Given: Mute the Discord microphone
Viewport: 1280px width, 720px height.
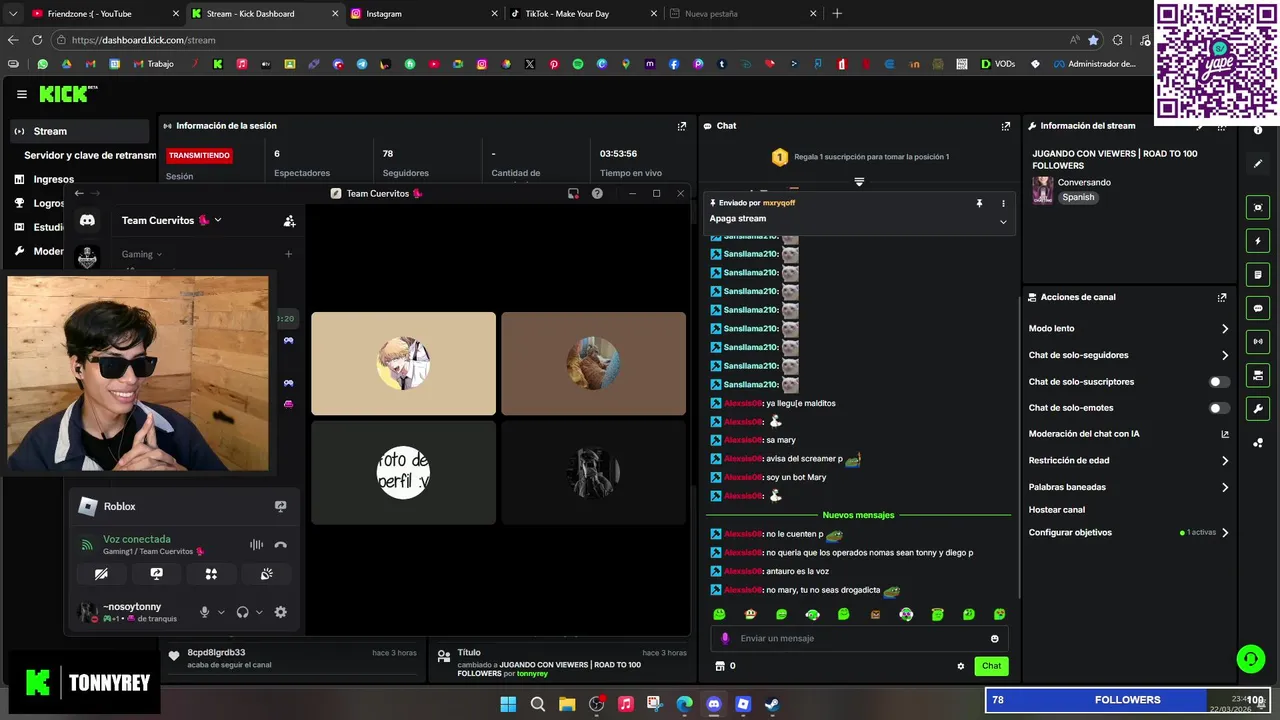Looking at the screenshot, I should click(205, 612).
